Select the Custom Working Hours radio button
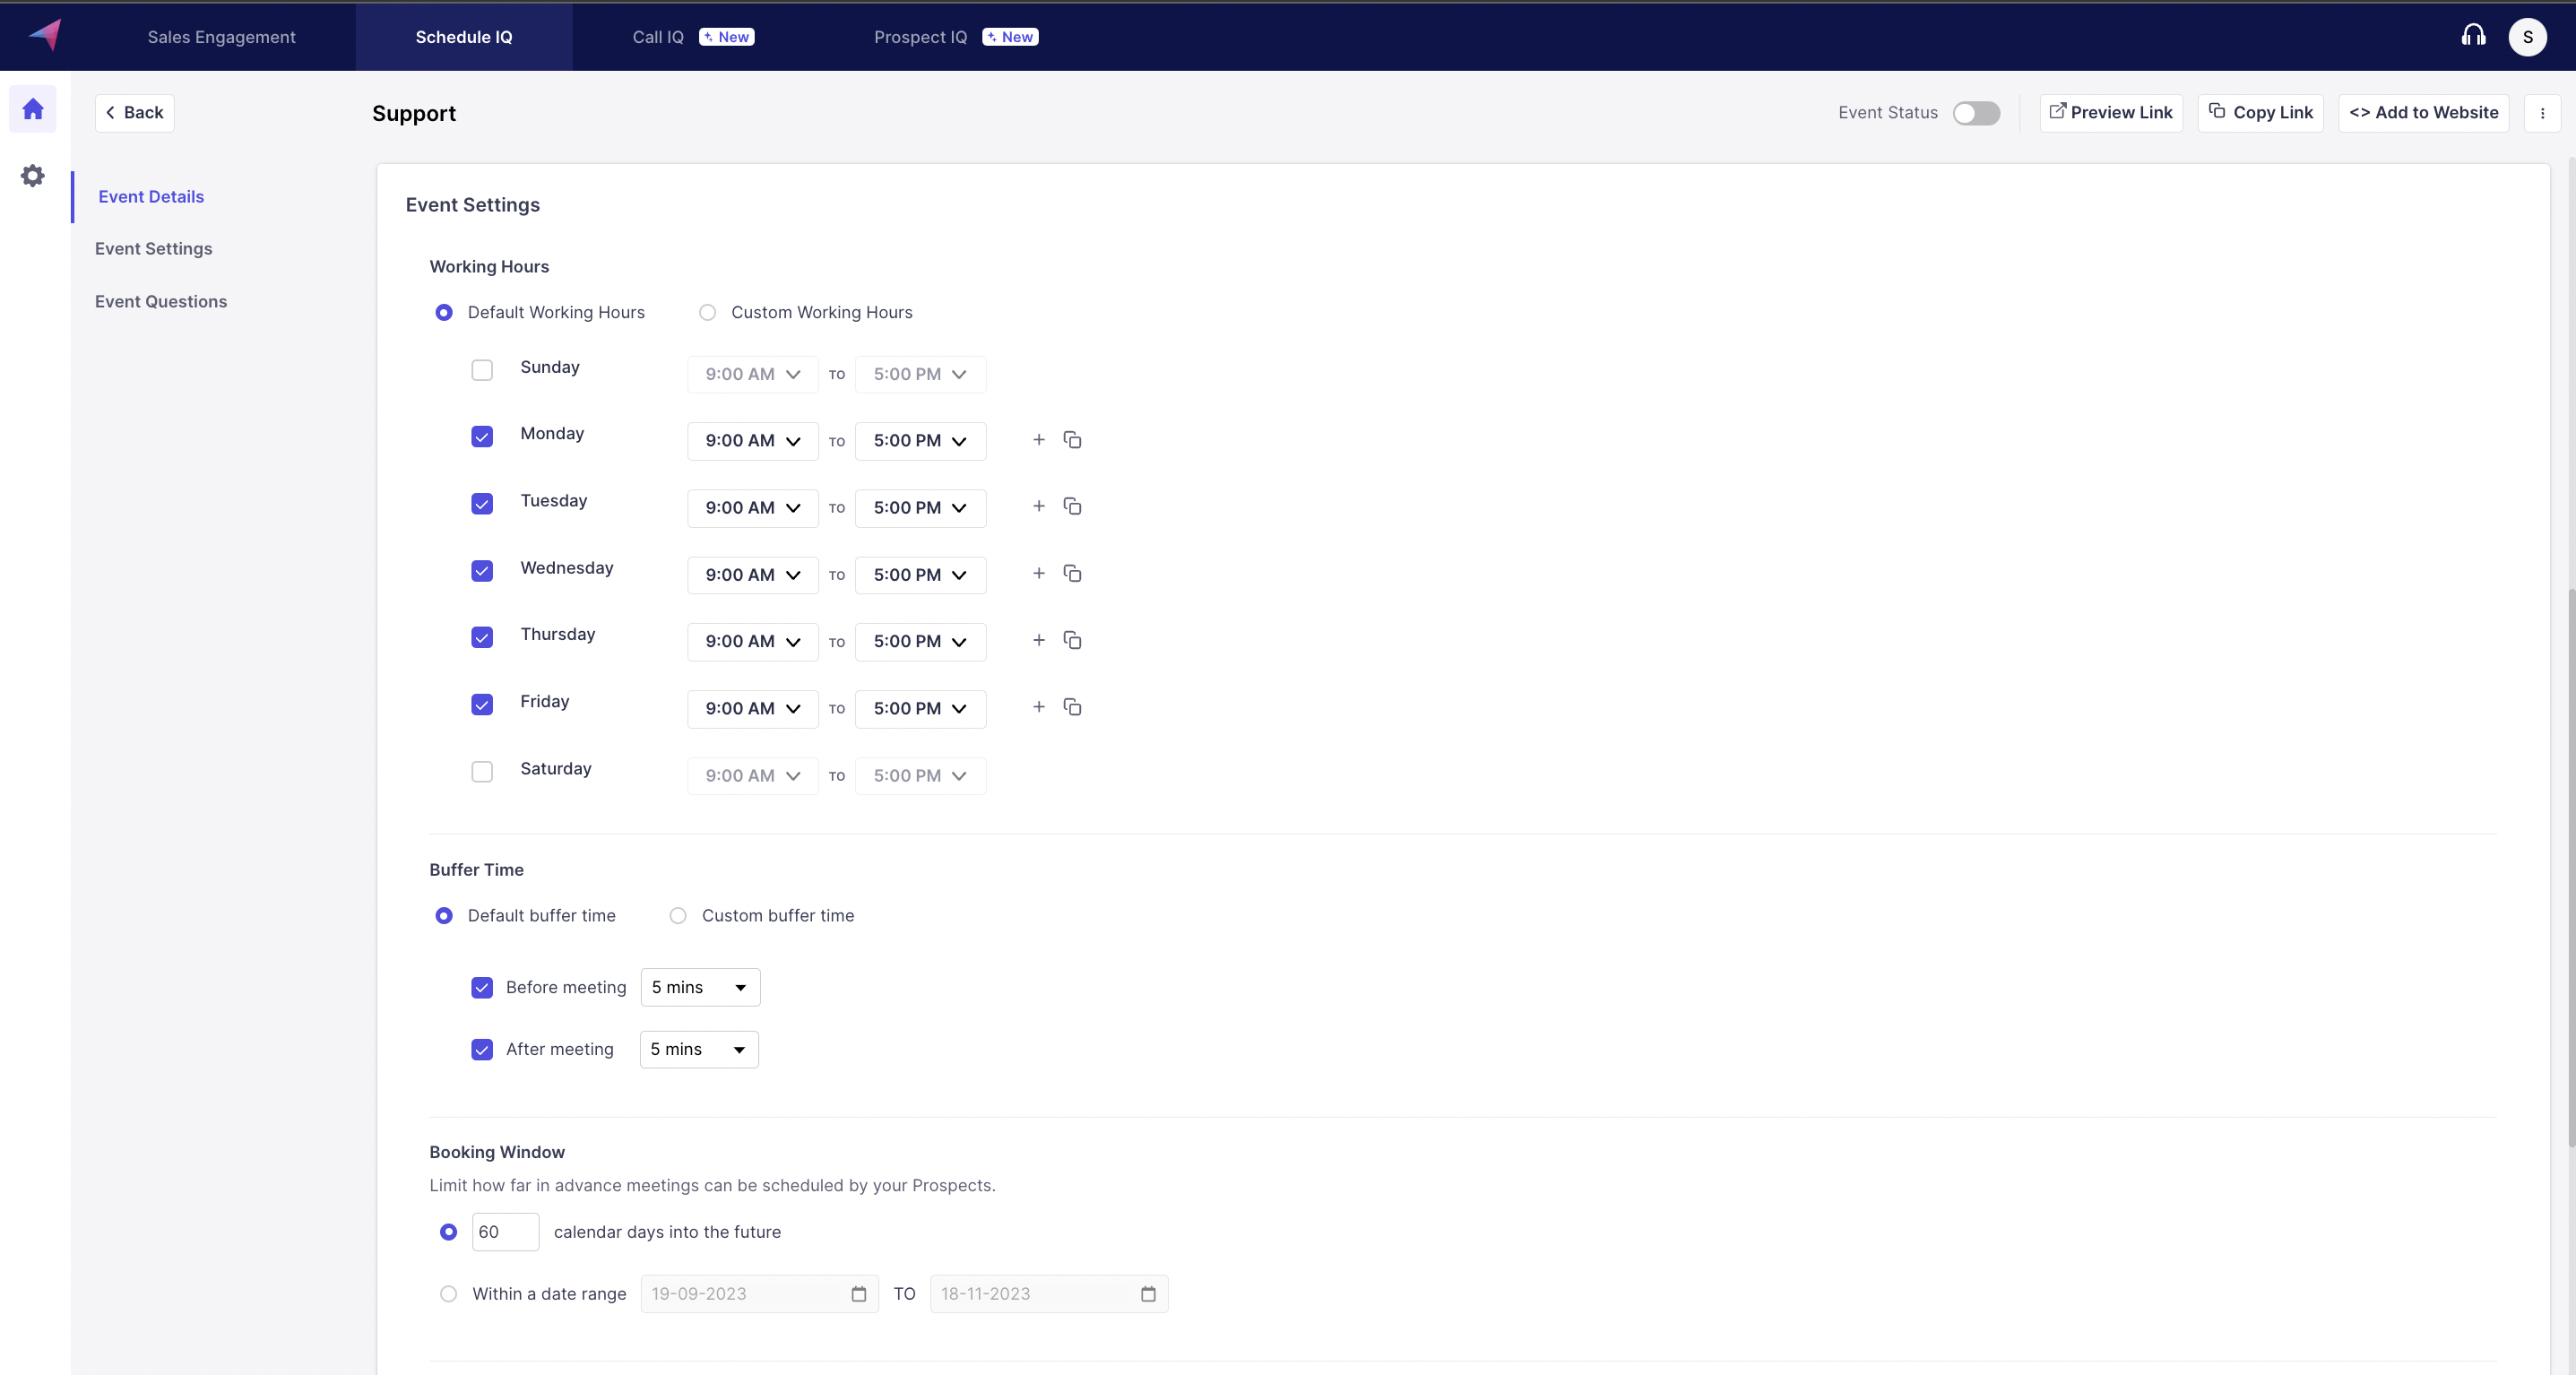Viewport: 2576px width, 1375px height. pyautogui.click(x=708, y=312)
